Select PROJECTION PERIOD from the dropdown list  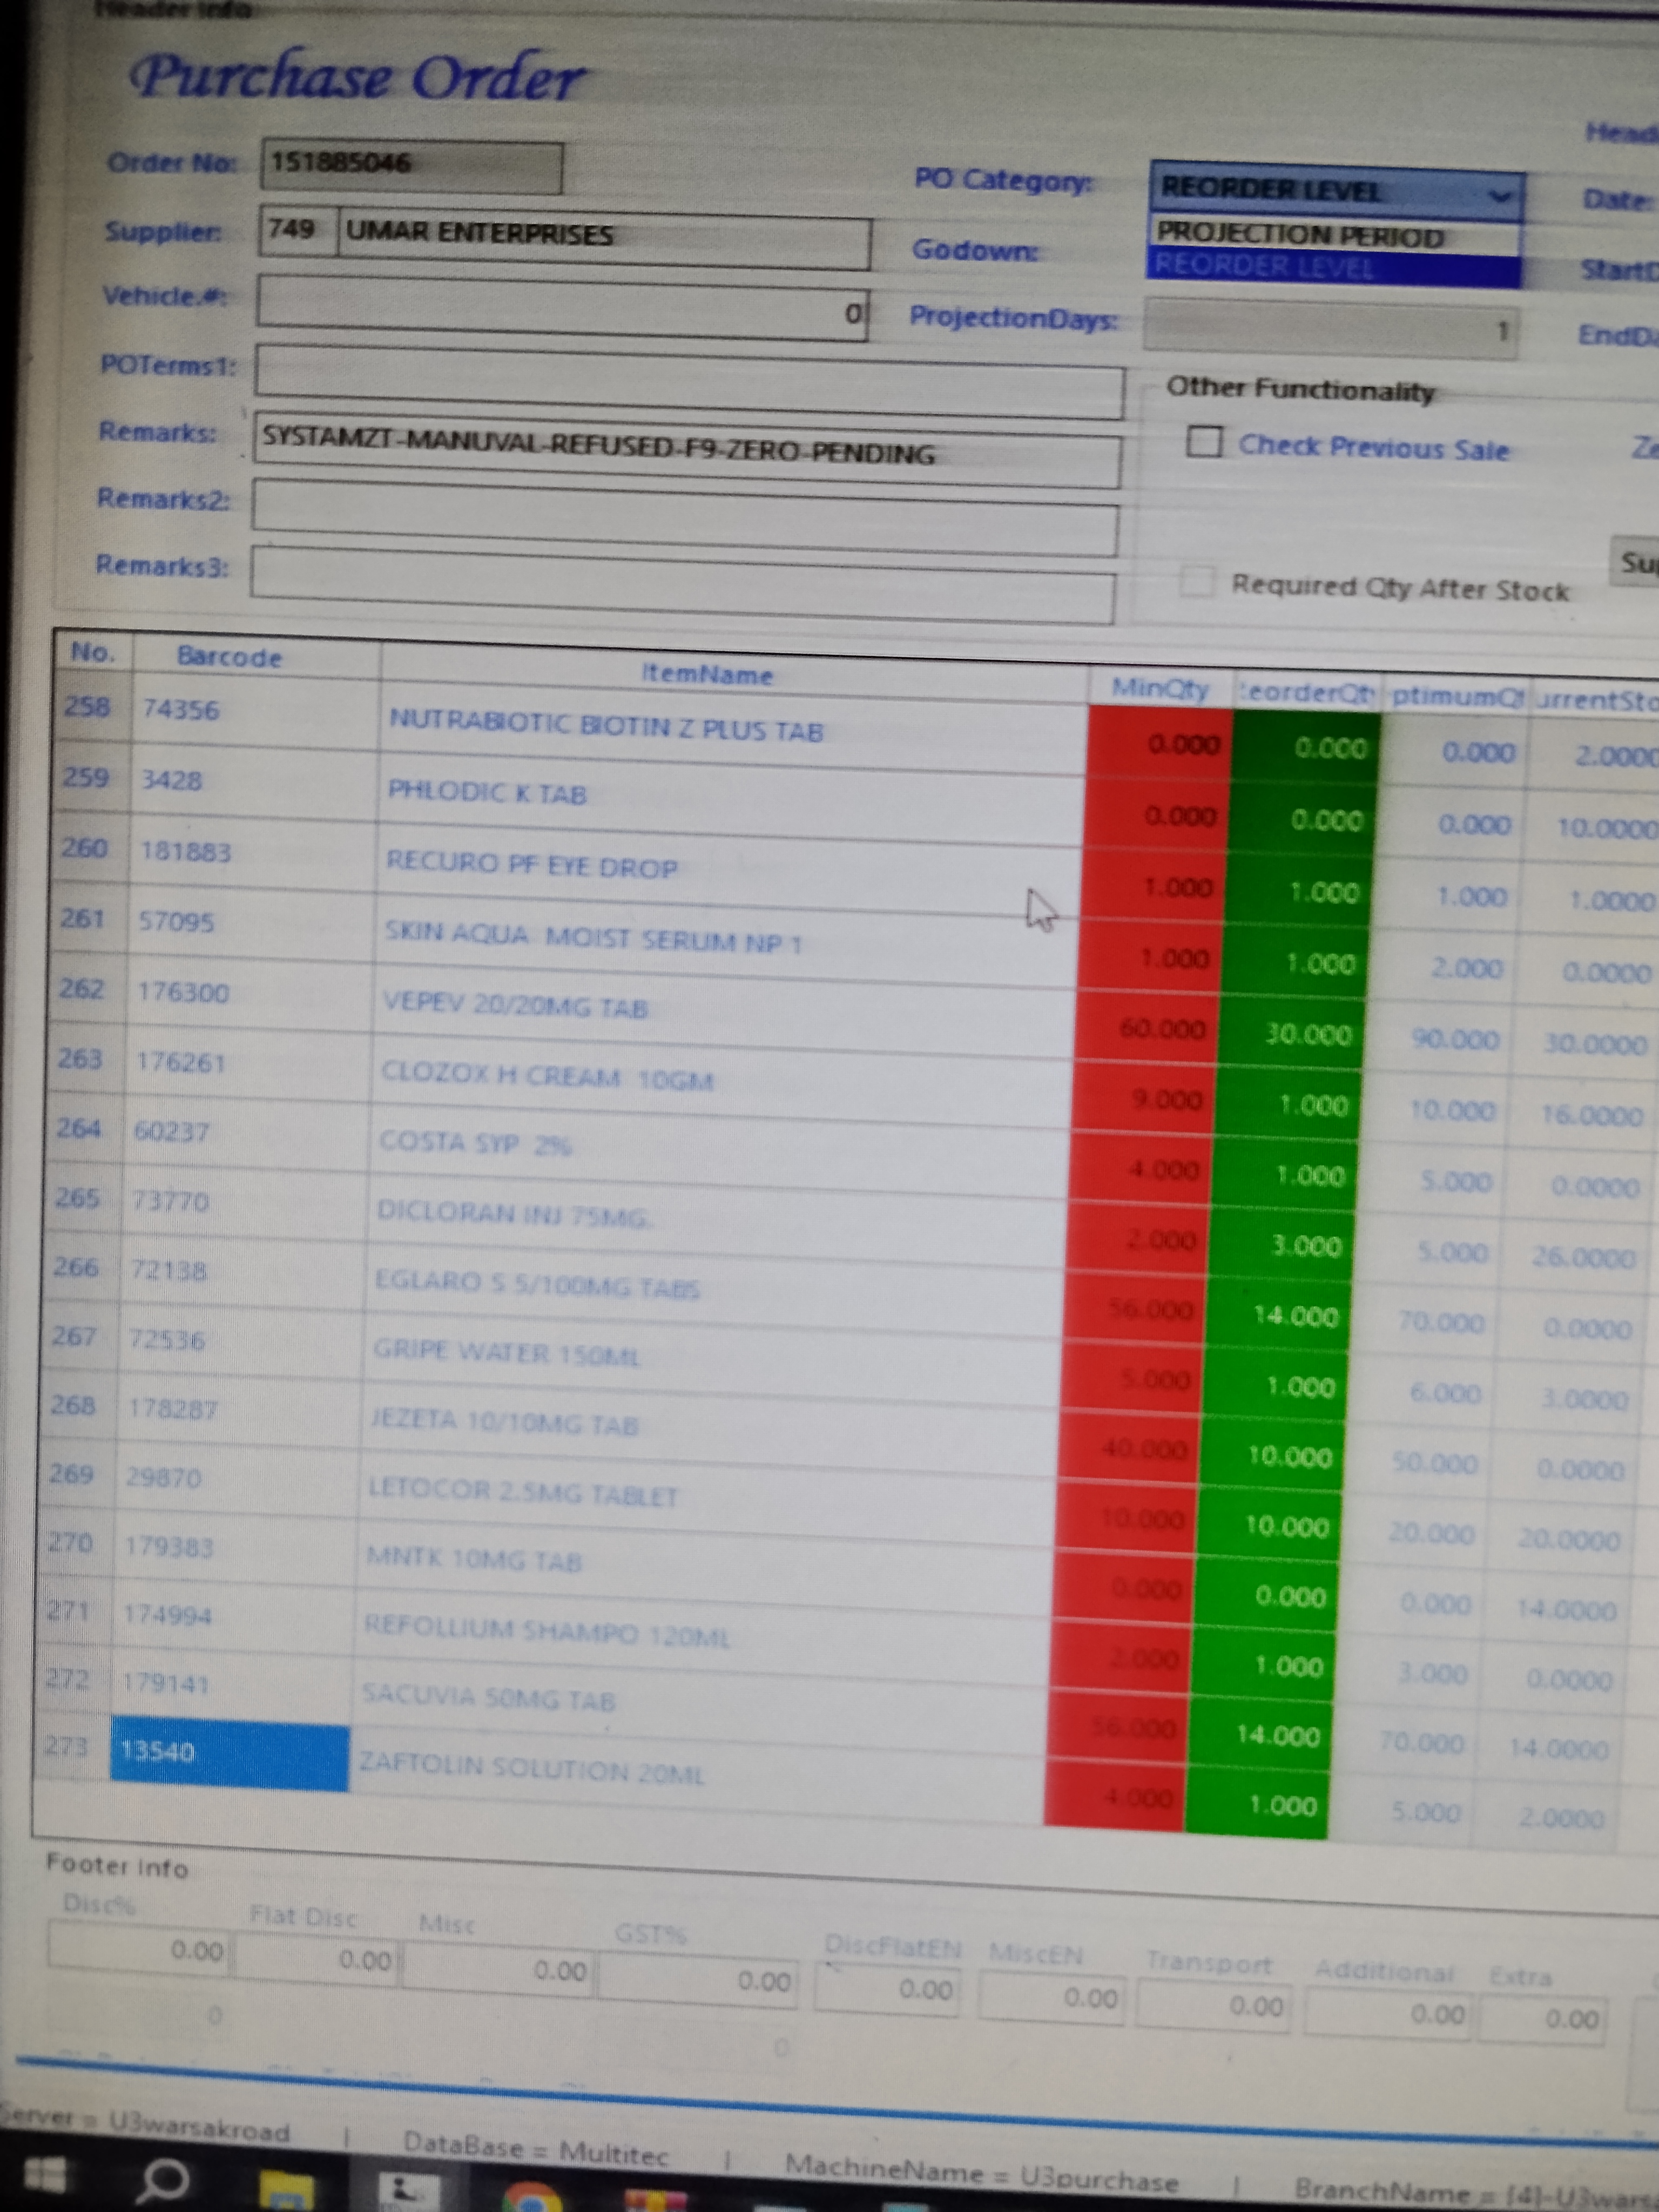pos(1300,236)
